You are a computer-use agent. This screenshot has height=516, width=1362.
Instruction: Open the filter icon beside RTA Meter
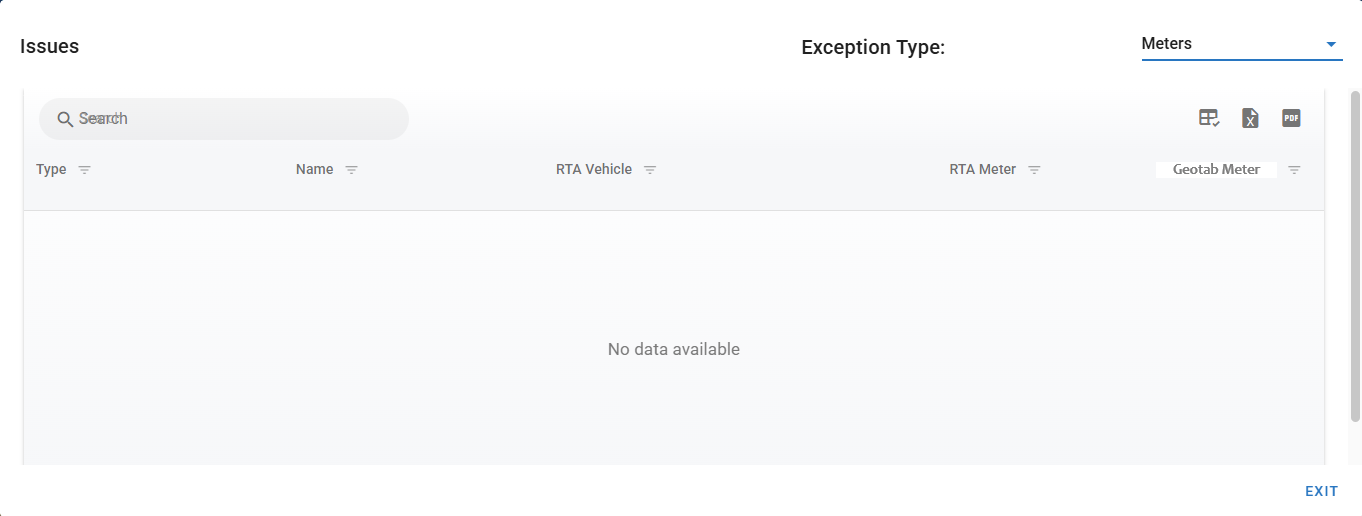click(1034, 170)
